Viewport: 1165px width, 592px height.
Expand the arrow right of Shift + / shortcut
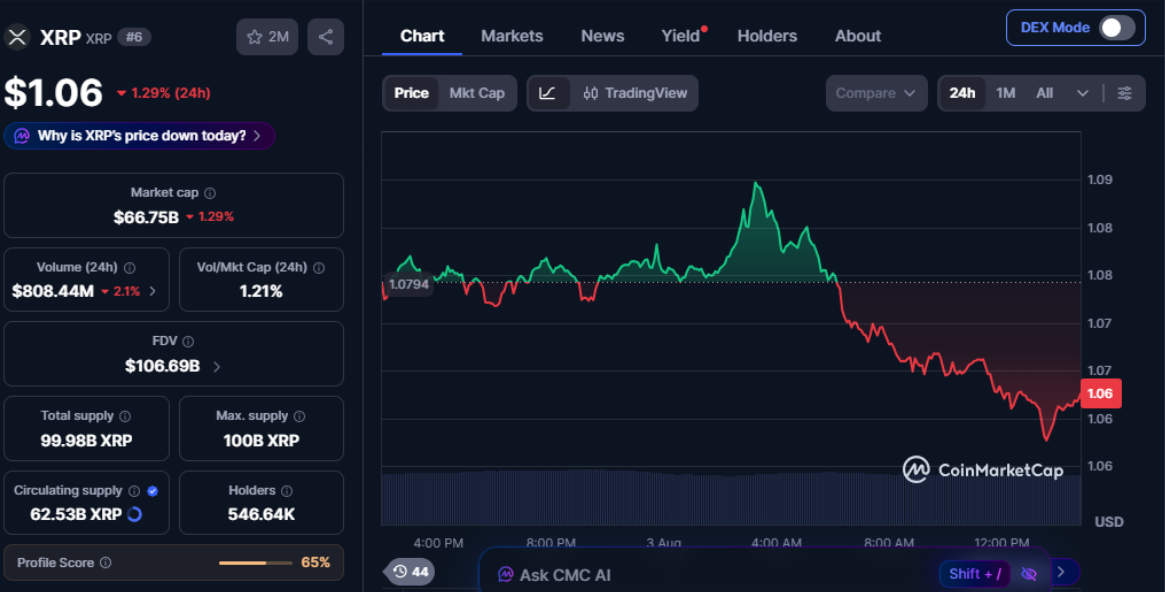[1061, 571]
